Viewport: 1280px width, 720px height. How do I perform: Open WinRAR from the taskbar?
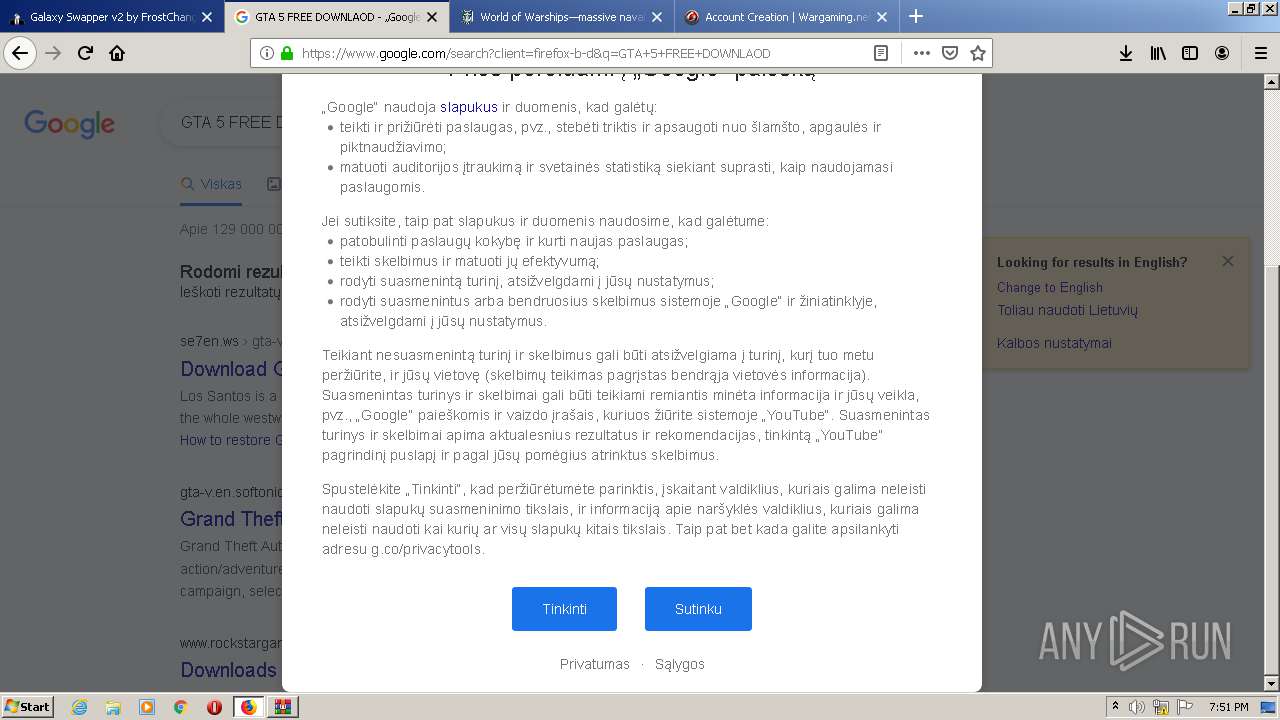(283, 707)
